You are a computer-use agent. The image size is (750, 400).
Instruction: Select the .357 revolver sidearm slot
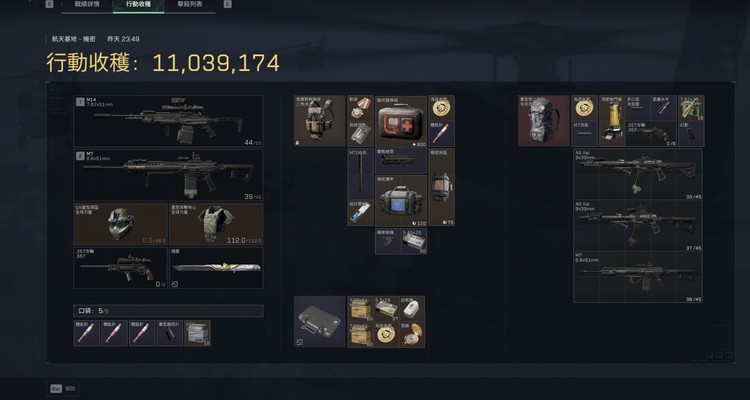tap(120, 267)
